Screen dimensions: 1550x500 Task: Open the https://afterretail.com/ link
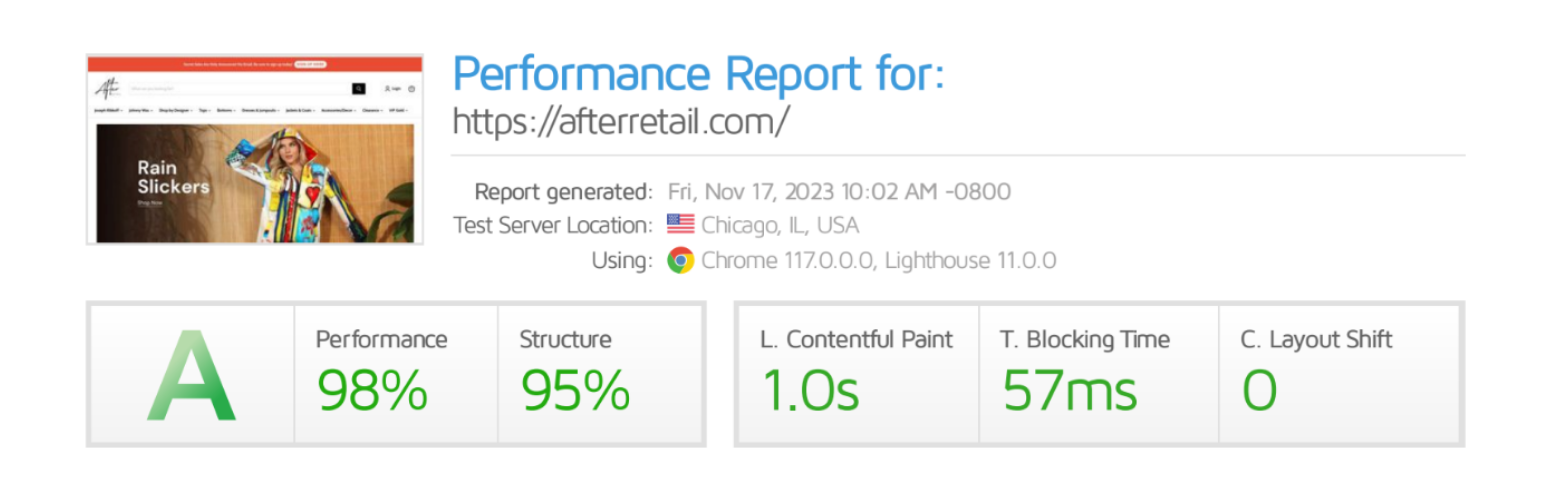tap(621, 120)
